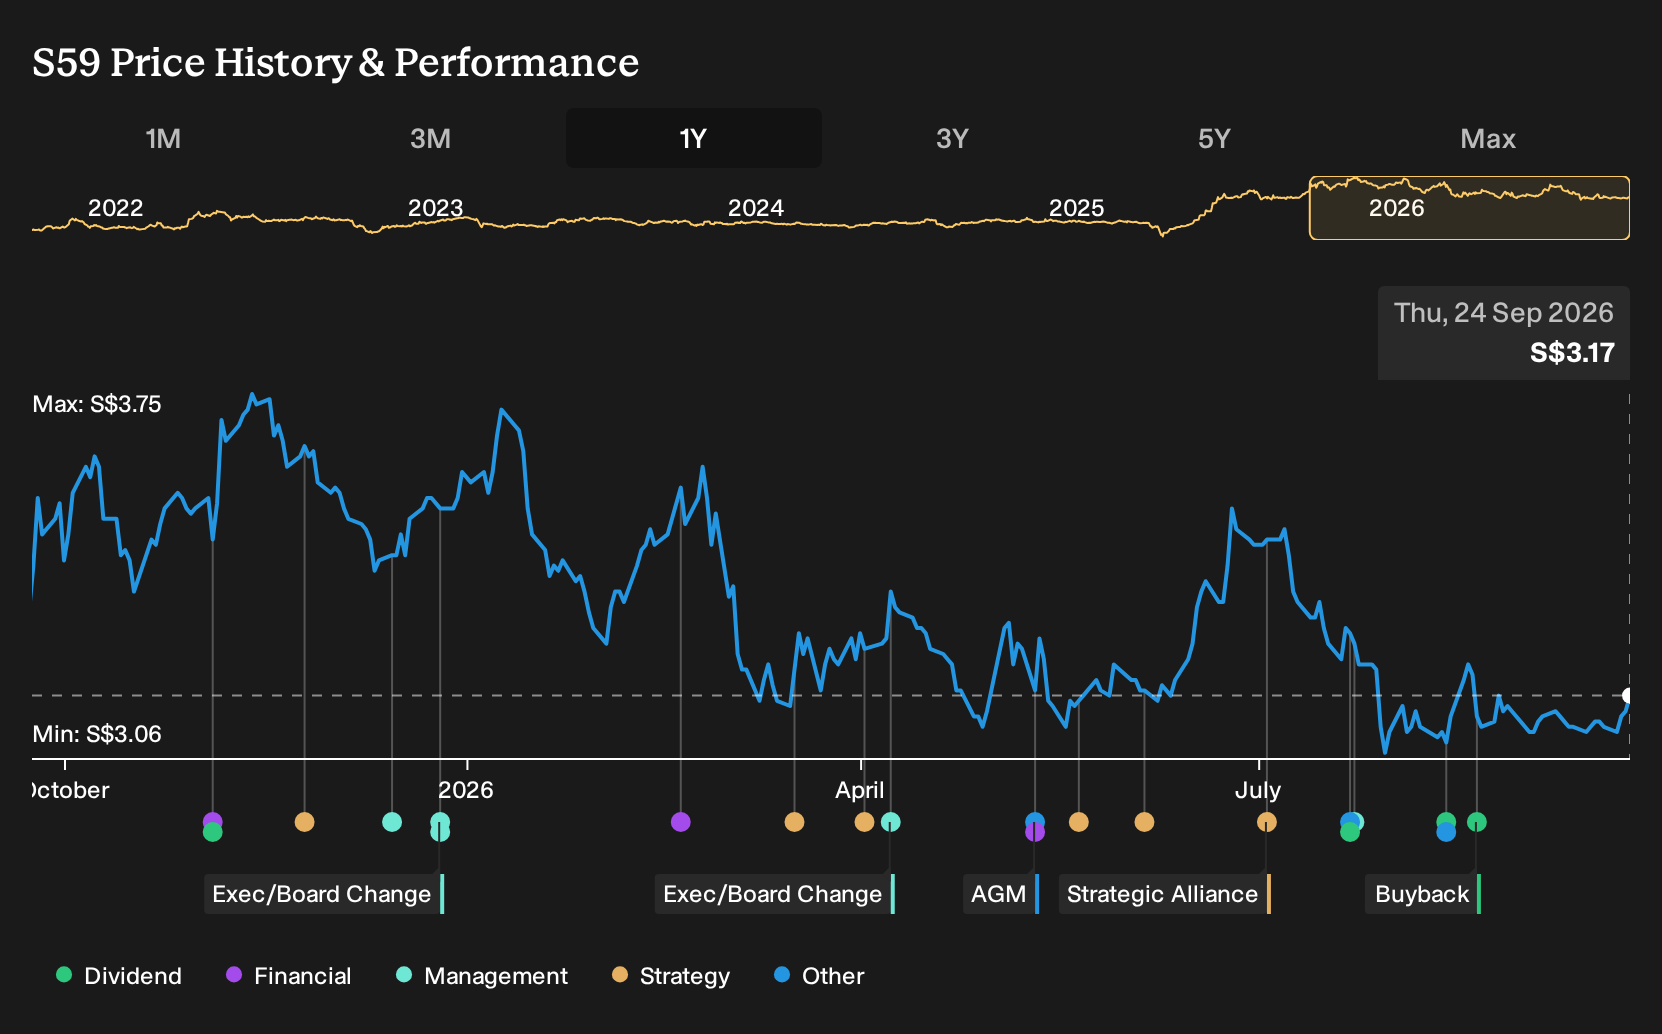1662x1034 pixels.
Task: Open the Buyback event label
Action: 1423,894
